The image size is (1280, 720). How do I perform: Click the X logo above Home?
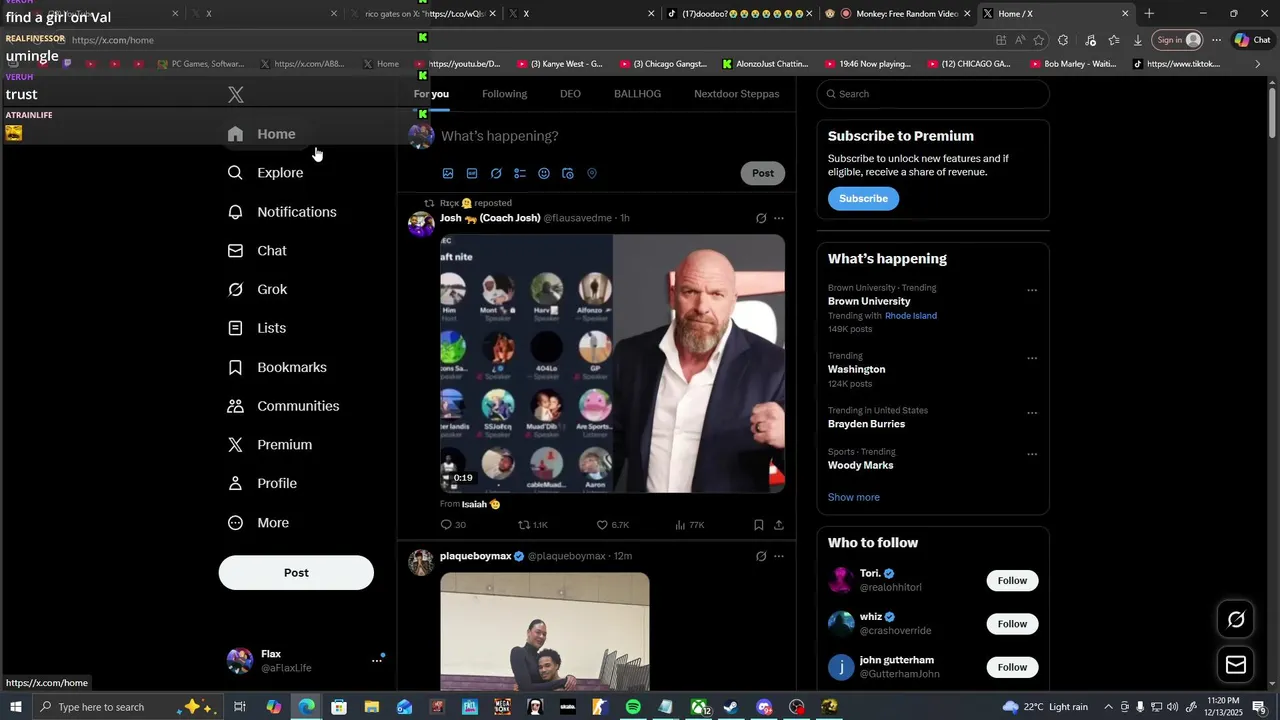(x=235, y=95)
